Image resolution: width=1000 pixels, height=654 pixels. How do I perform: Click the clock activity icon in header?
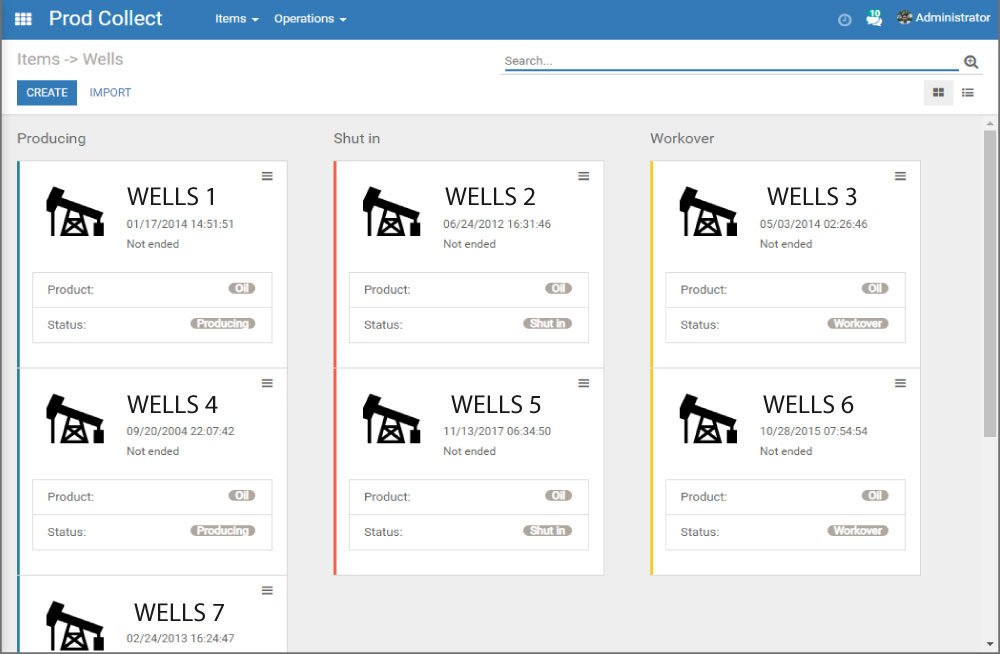(844, 19)
